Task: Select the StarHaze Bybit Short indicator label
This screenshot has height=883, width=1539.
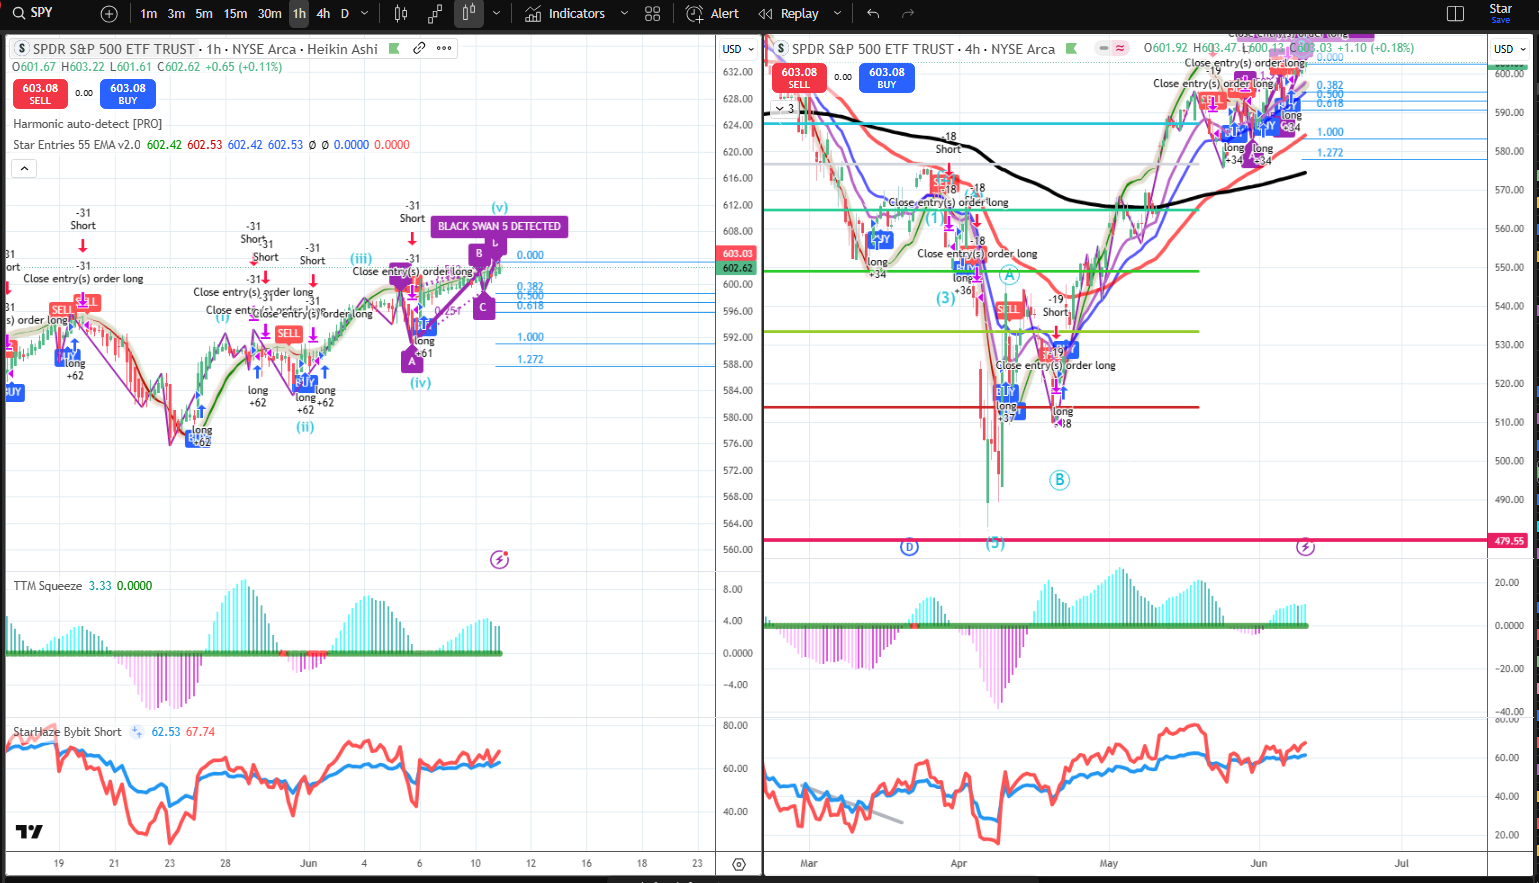Action: 68,732
